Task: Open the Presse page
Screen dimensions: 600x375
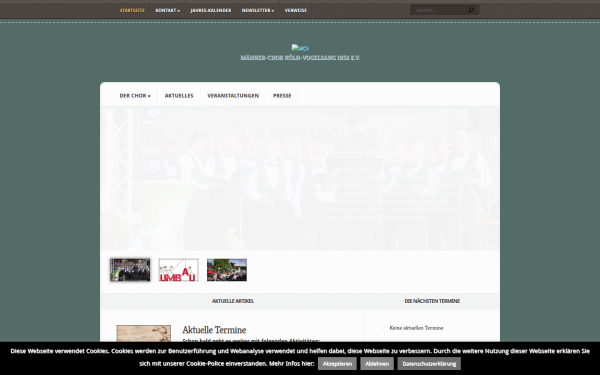Action: click(x=282, y=96)
